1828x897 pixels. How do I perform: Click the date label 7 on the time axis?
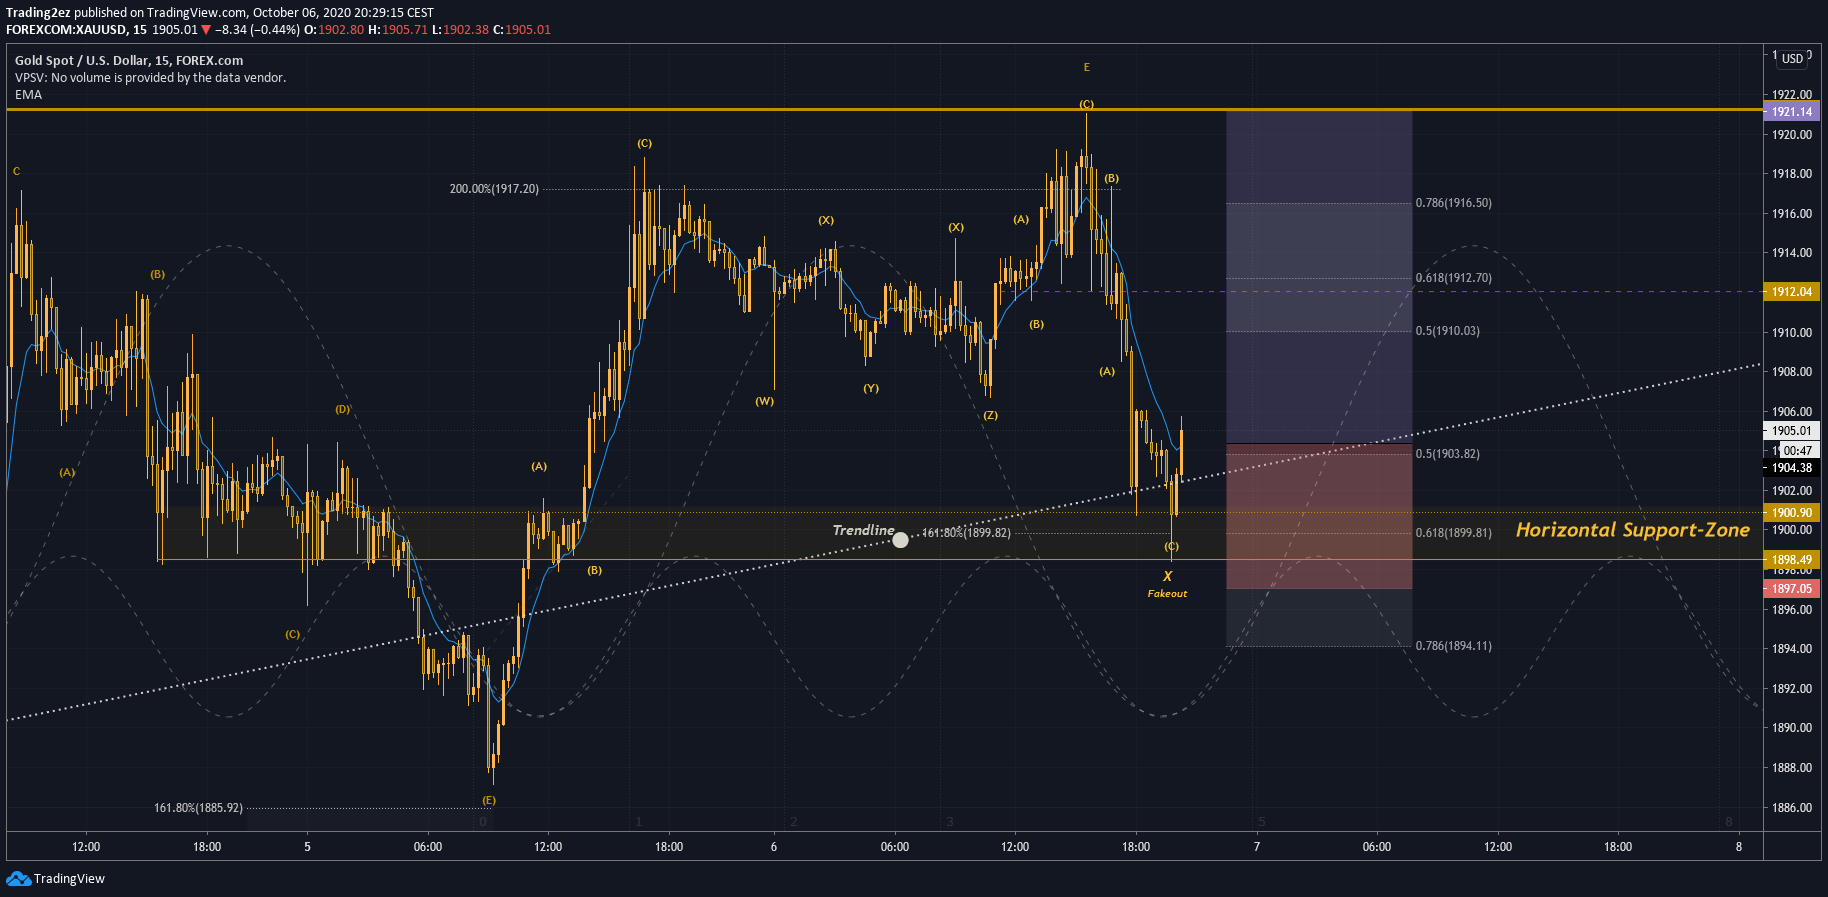click(x=1257, y=847)
